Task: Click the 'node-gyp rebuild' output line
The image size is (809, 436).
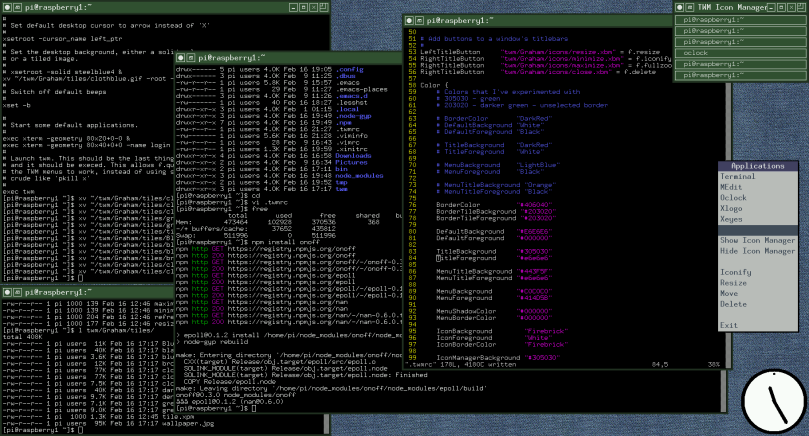Action: [x=212, y=342]
